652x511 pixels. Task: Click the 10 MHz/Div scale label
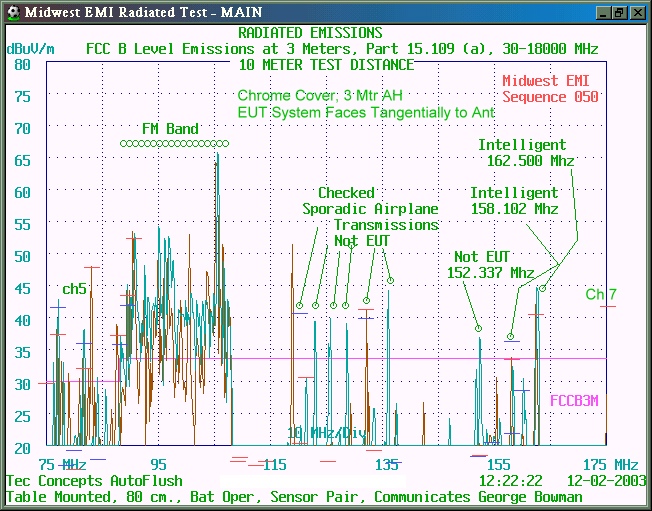click(x=328, y=432)
